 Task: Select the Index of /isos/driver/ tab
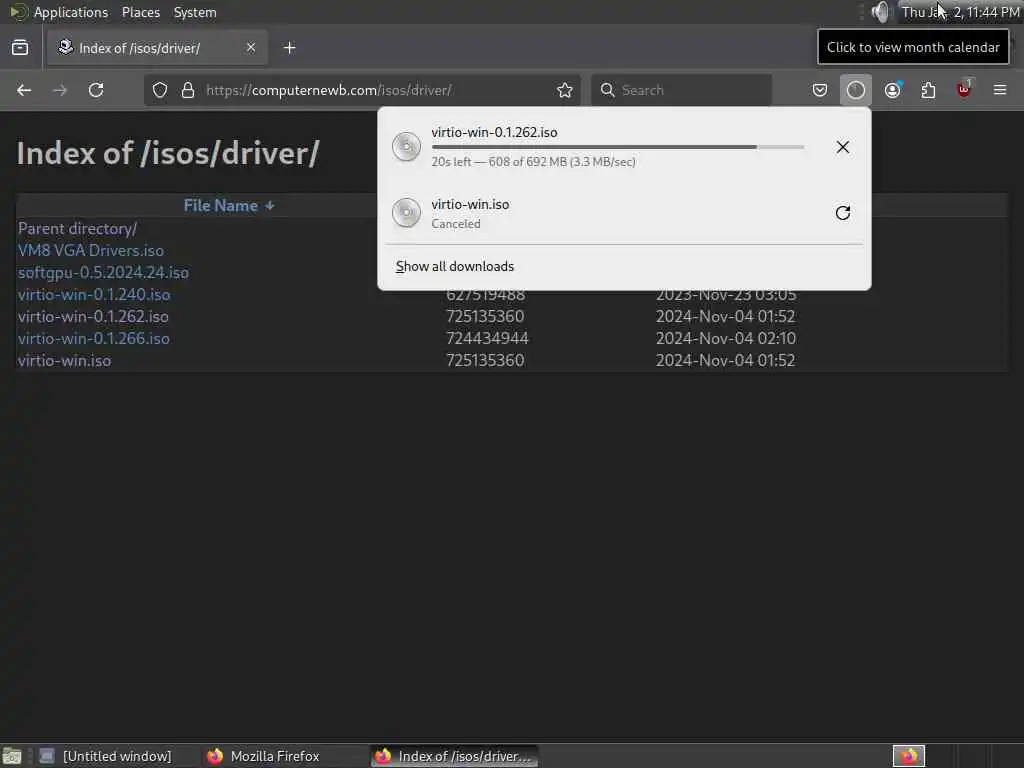coord(157,48)
